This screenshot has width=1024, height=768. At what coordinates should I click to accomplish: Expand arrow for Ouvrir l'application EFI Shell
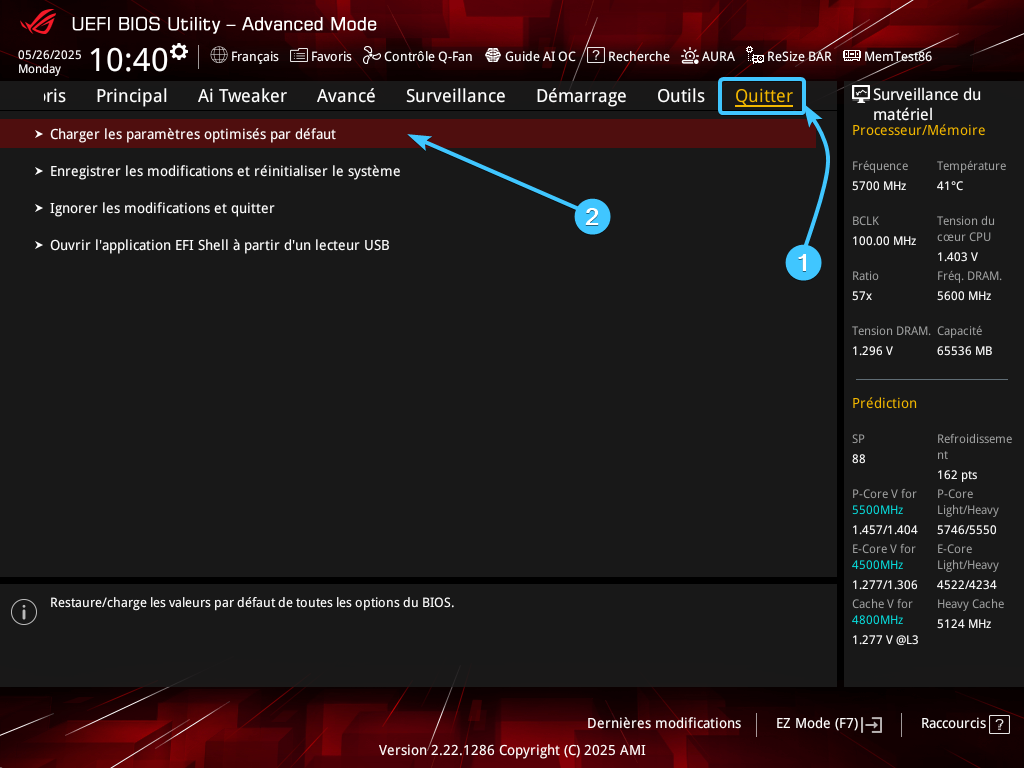[39, 246]
